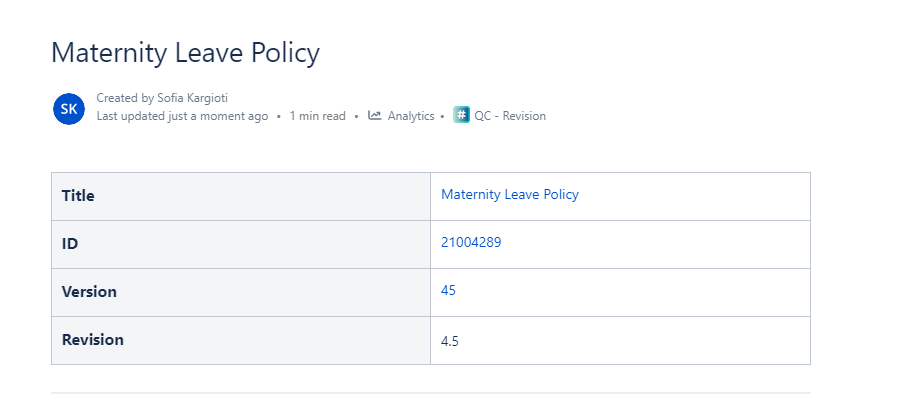Click the '1 min read' text
Image resolution: width=912 pixels, height=416 pixels.
(x=317, y=116)
